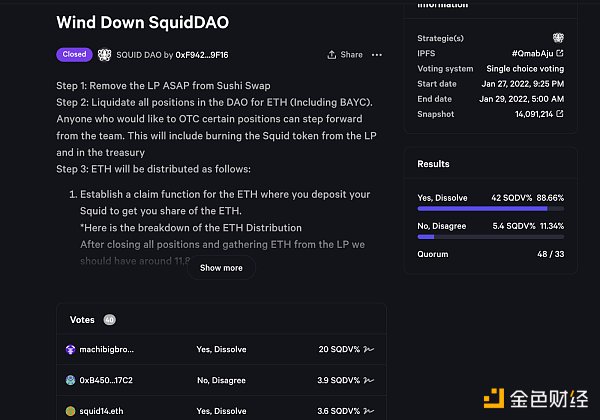Screen dimensions: 600x420
Task: Click machibigbro voter avatar
Action: click(71, 350)
